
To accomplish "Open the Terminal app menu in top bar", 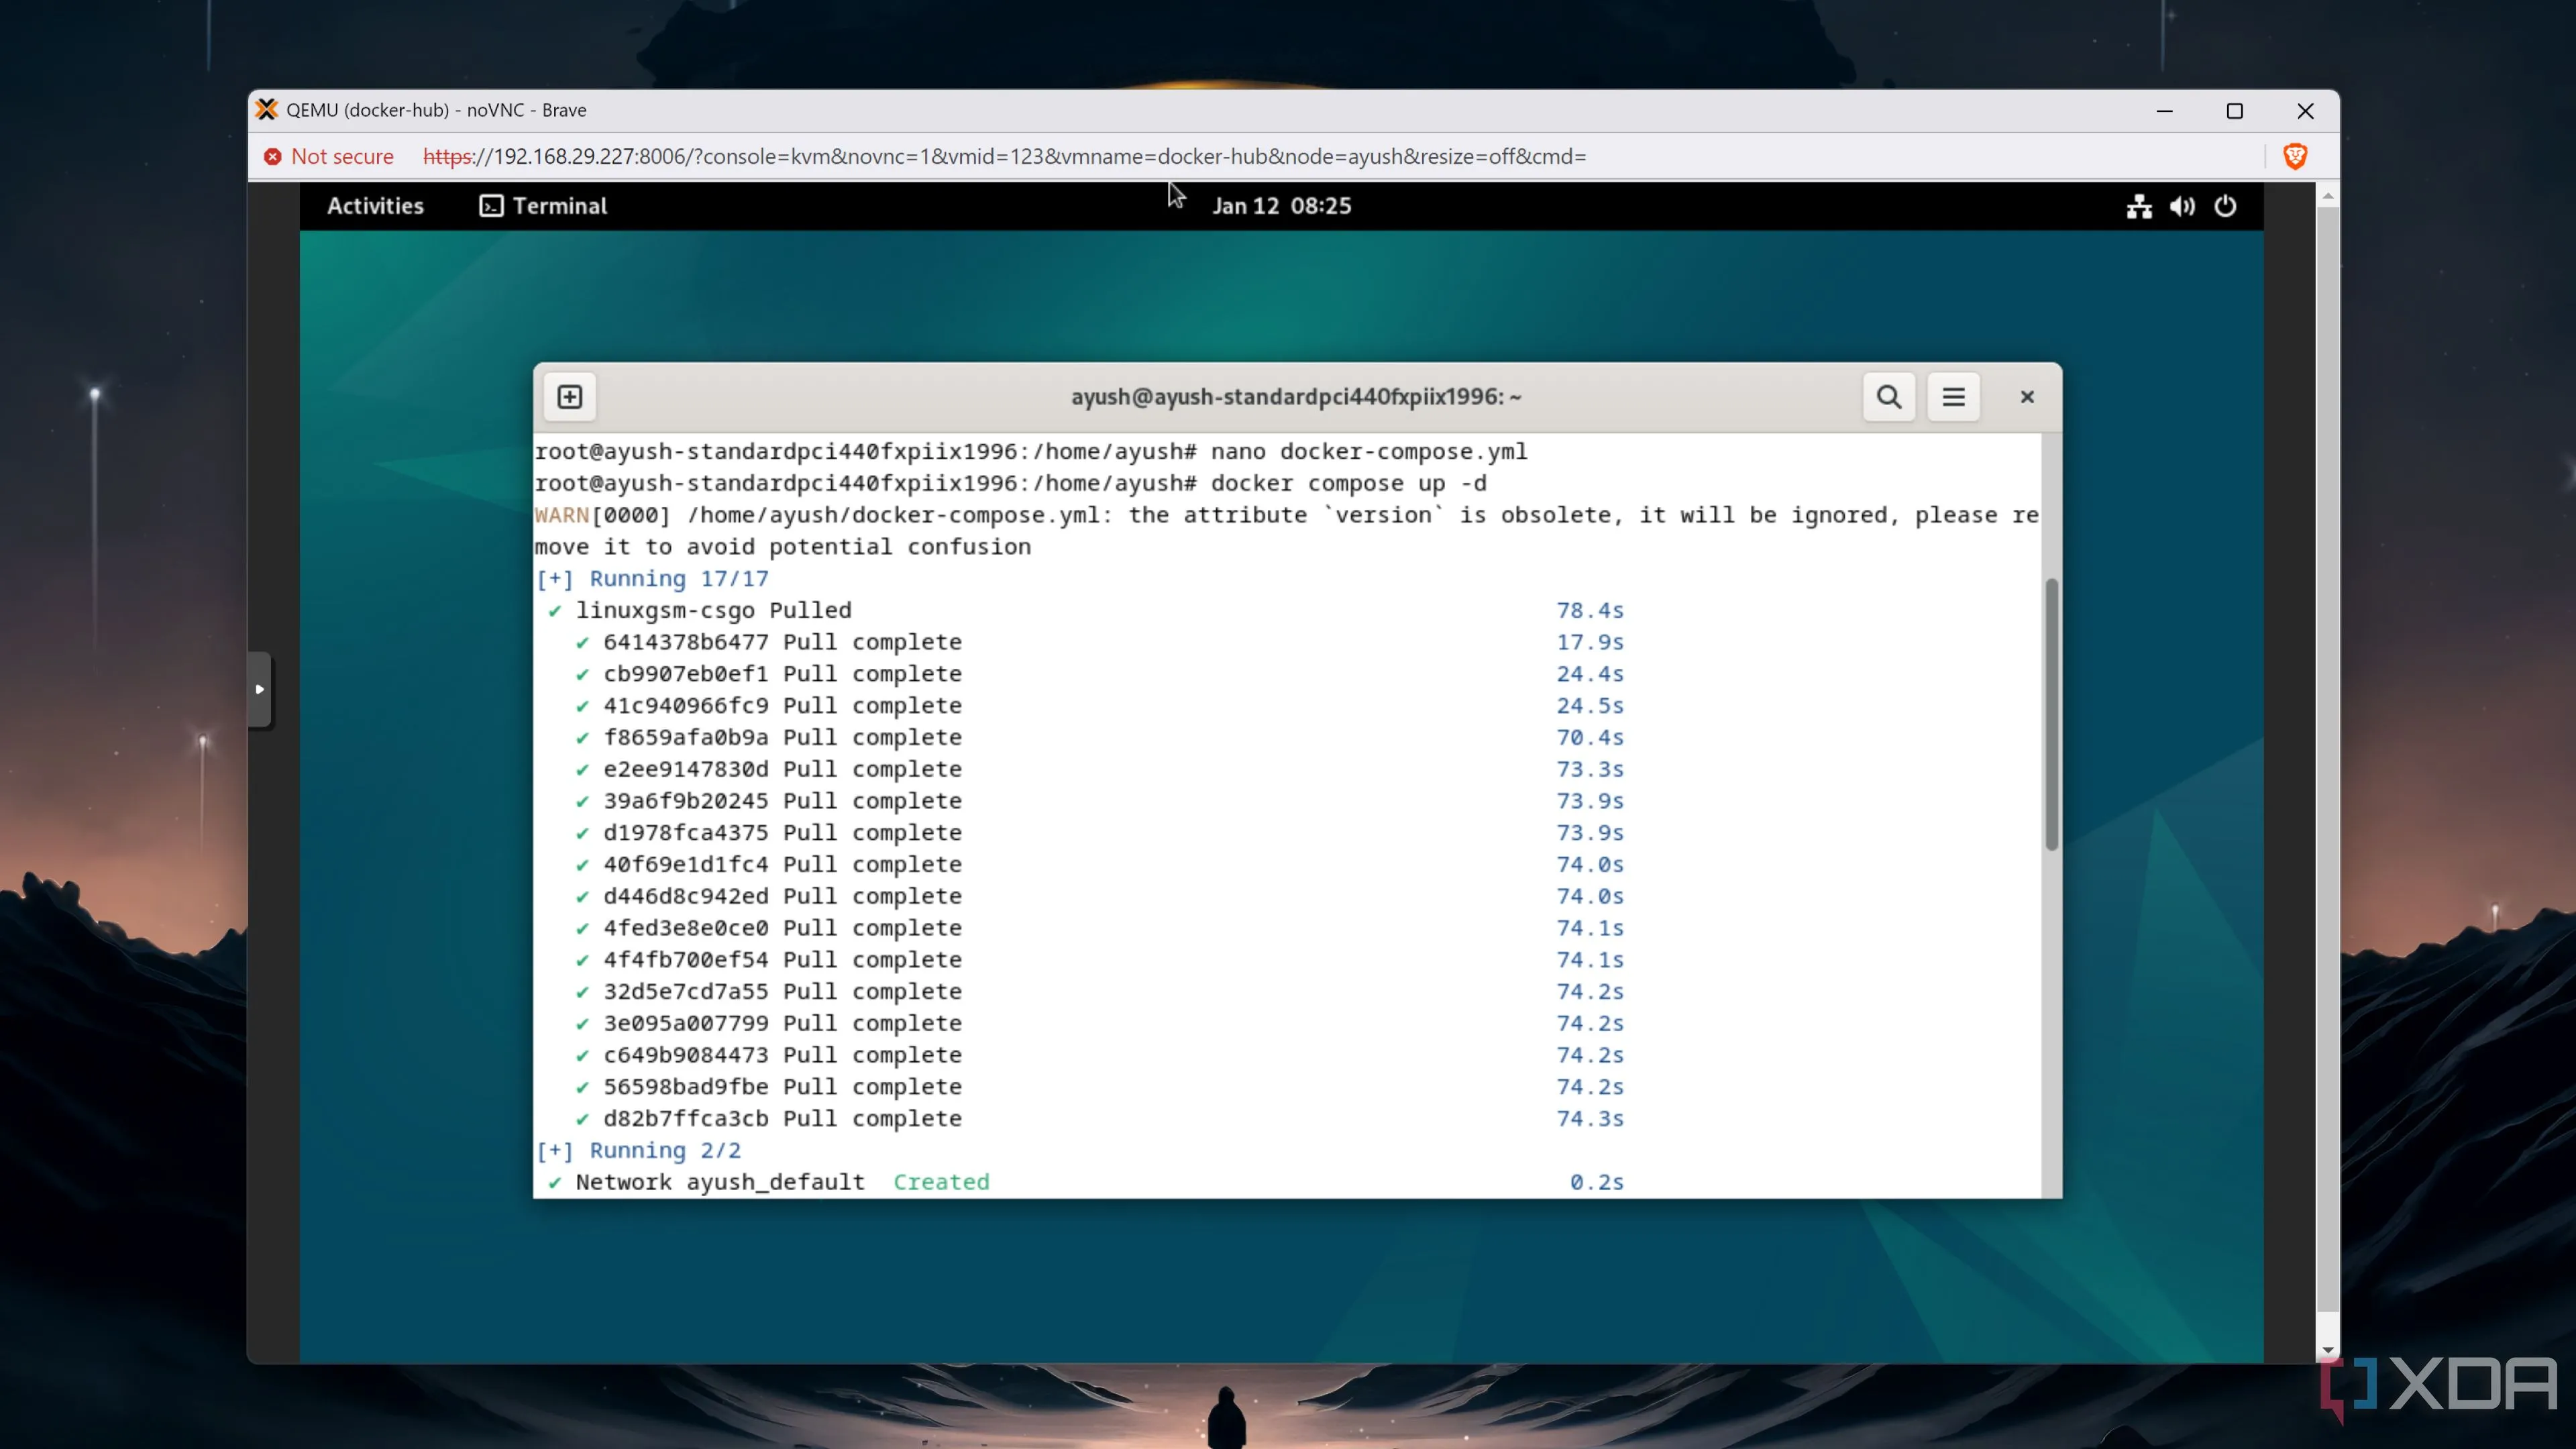I will 543,206.
